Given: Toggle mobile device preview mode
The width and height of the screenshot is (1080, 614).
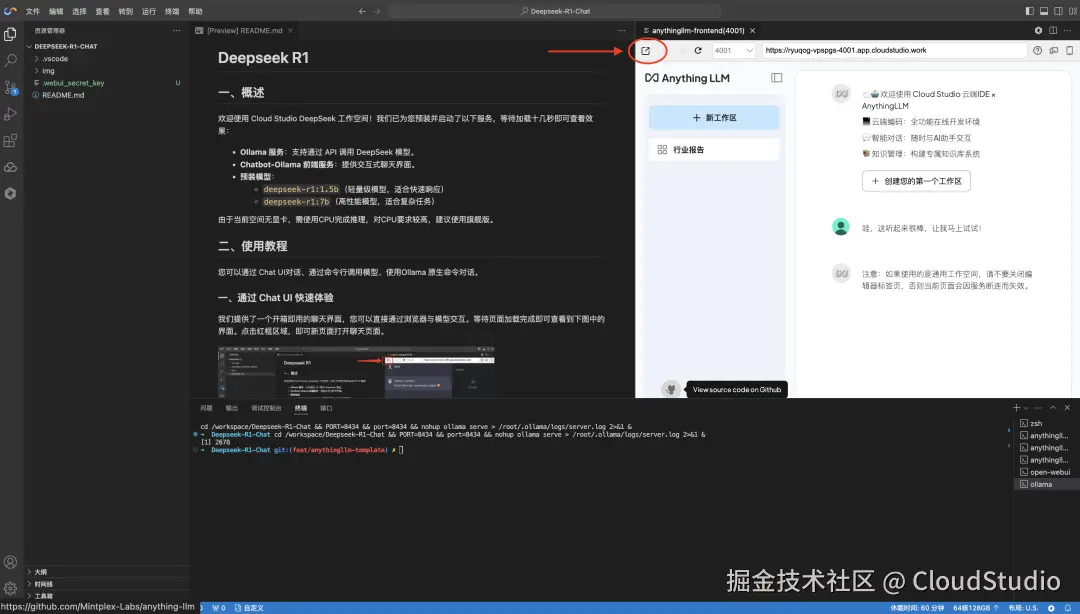Looking at the screenshot, I should click(x=1069, y=50).
